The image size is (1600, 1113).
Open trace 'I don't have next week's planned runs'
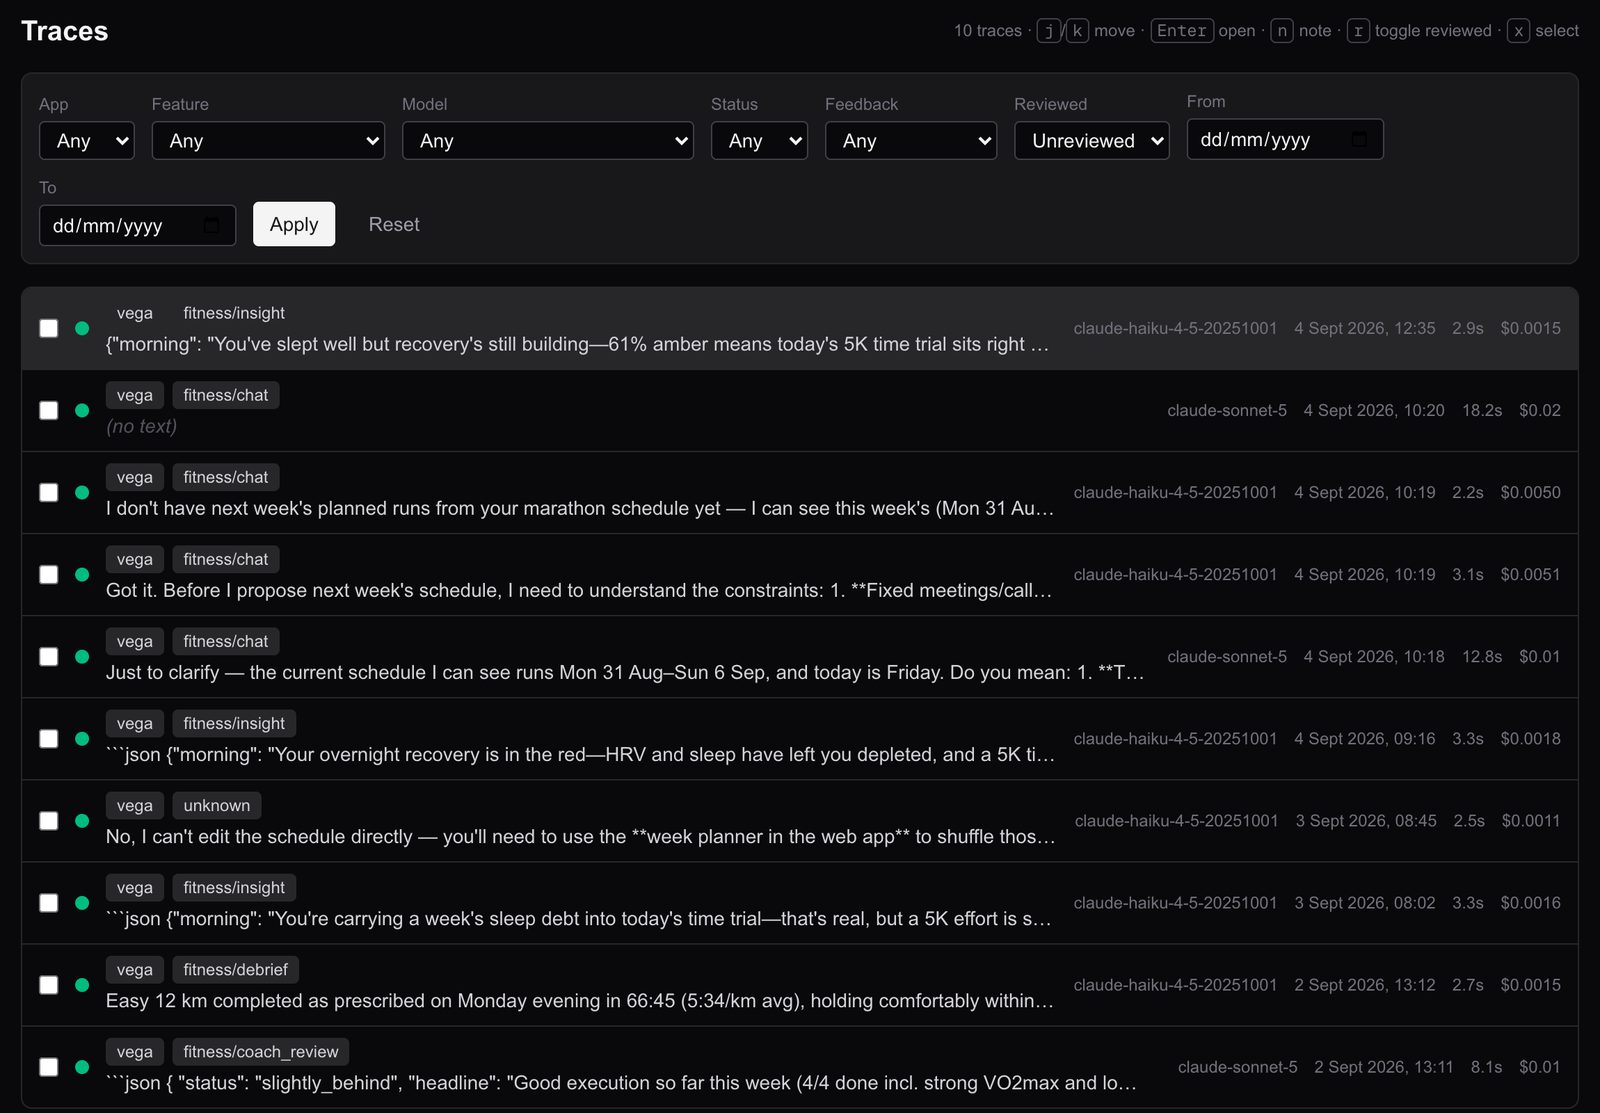click(580, 508)
